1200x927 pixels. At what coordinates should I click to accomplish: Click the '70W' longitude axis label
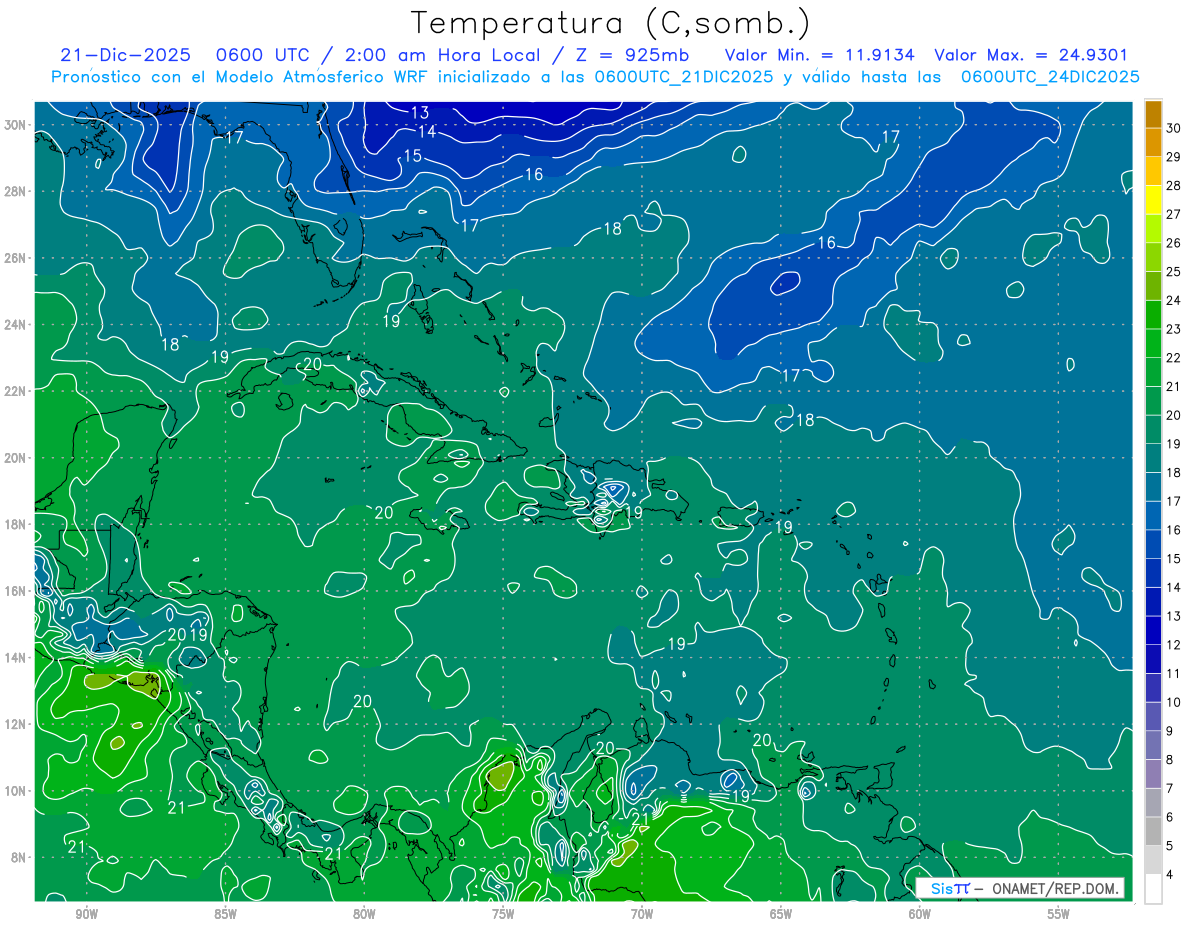click(642, 915)
